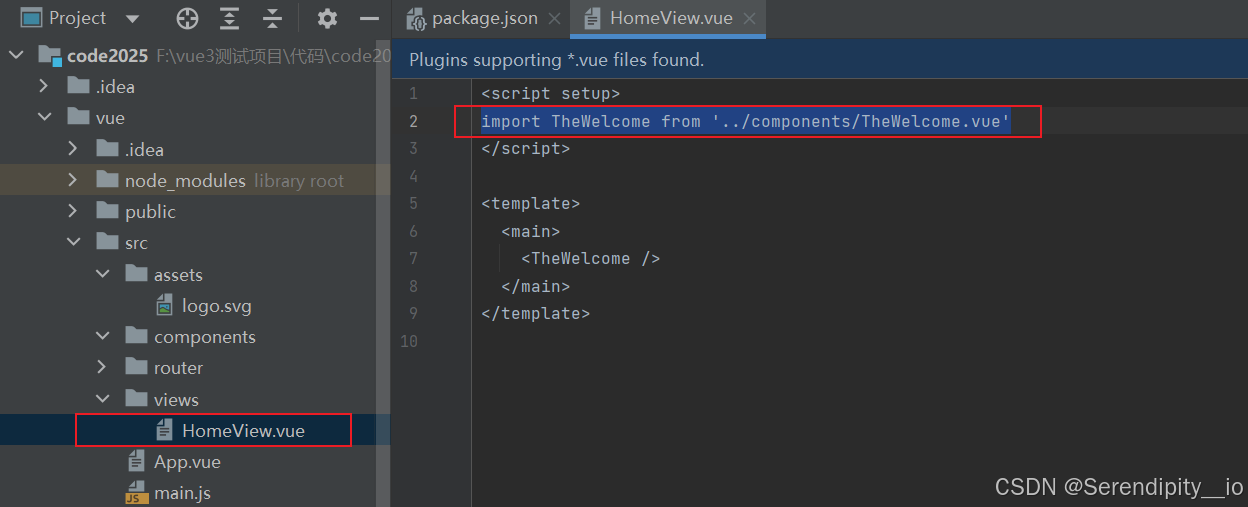
Task: Select main.js in the project tree
Action: point(195,493)
